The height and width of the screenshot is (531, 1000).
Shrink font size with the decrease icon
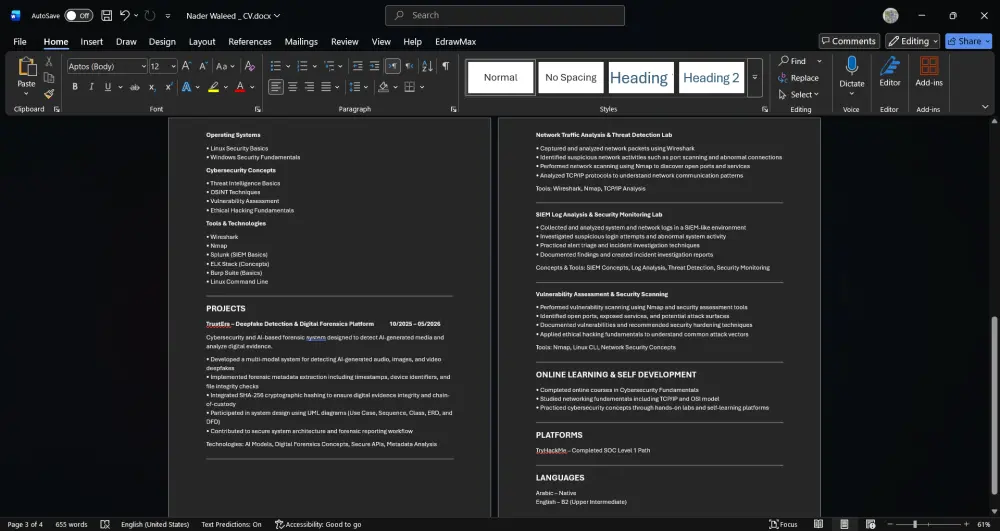point(203,66)
